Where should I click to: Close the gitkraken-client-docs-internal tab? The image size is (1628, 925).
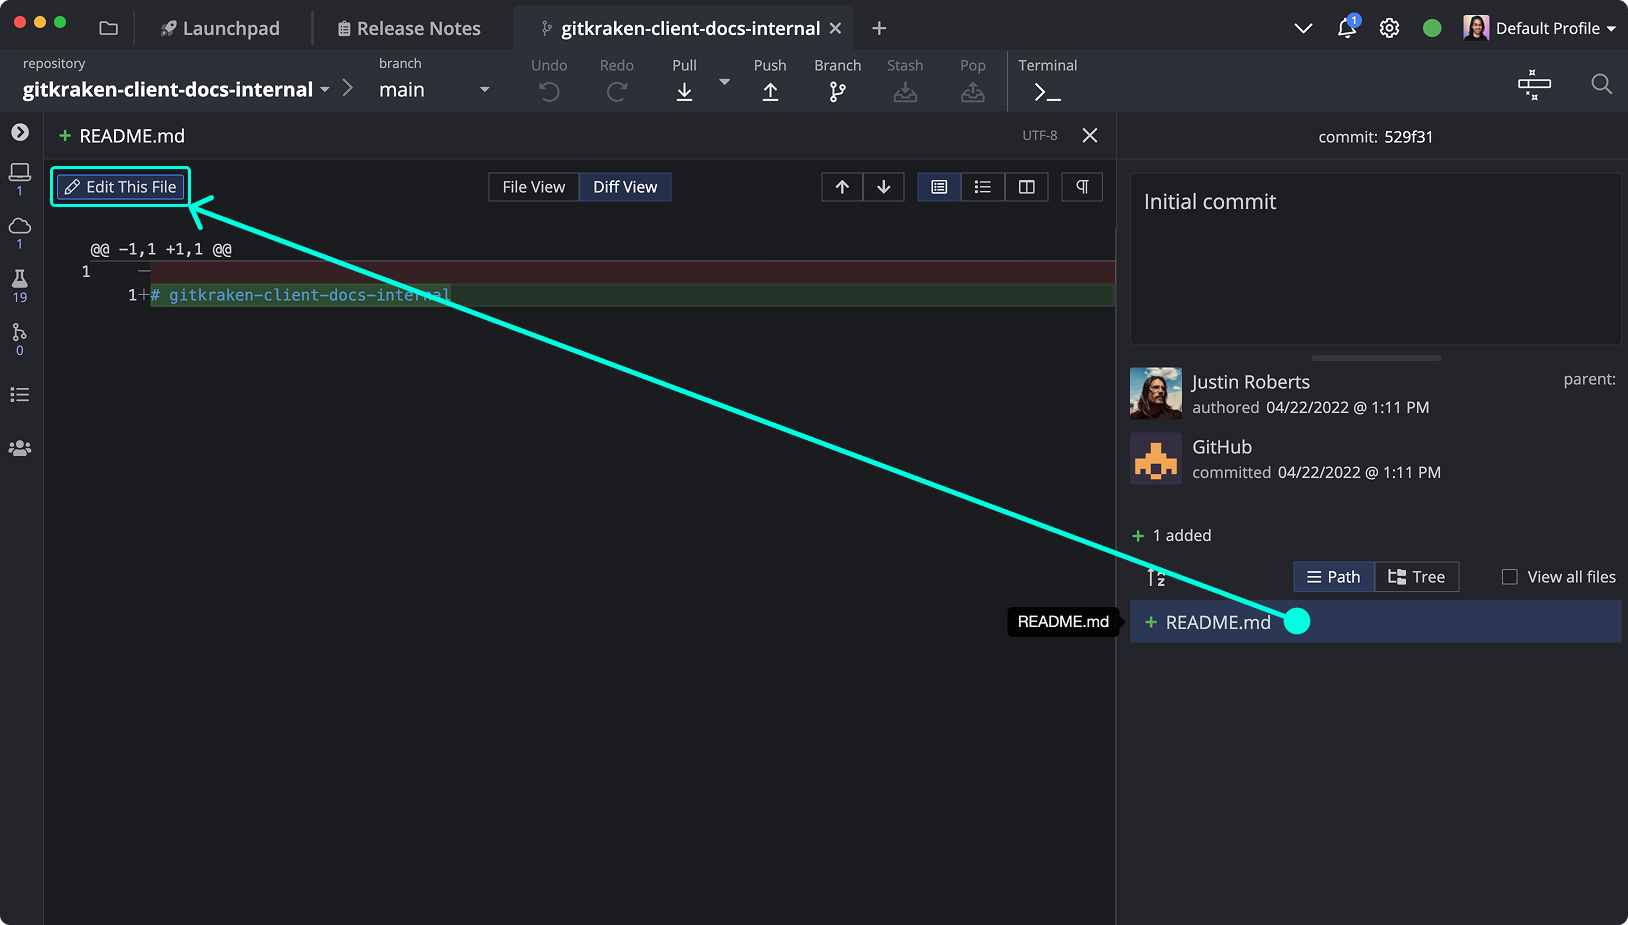click(x=835, y=28)
